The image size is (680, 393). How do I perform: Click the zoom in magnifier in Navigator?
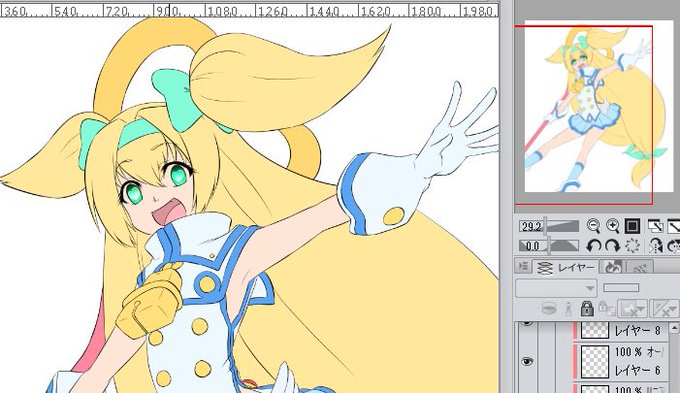click(x=612, y=226)
